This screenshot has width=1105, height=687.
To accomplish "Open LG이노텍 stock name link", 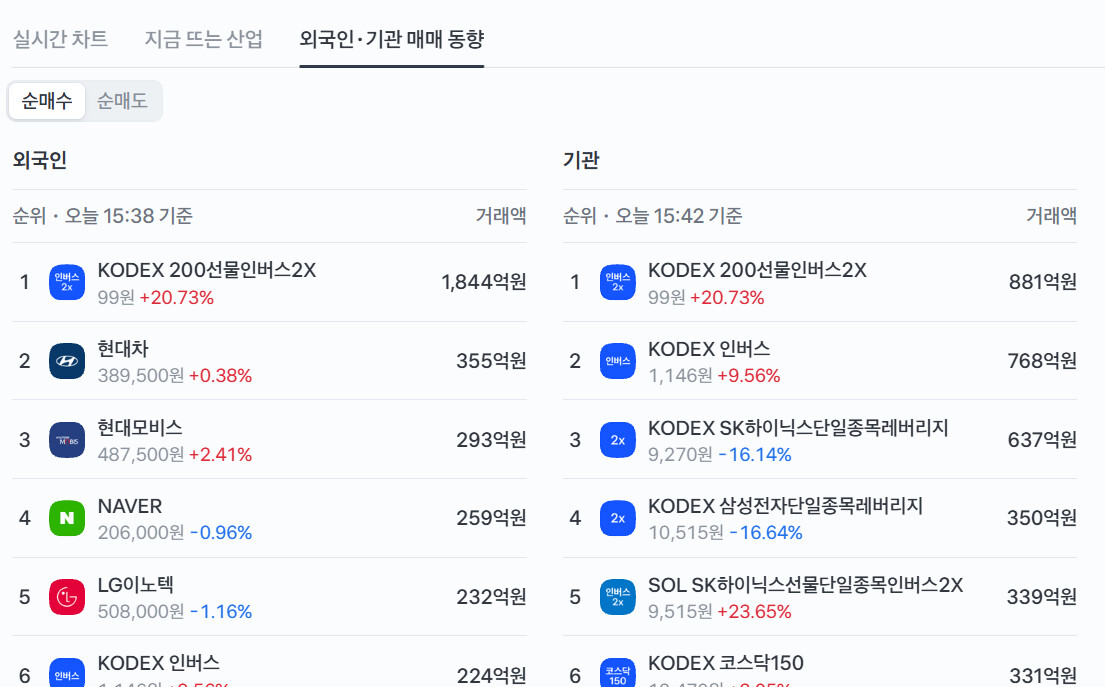I will (x=135, y=585).
